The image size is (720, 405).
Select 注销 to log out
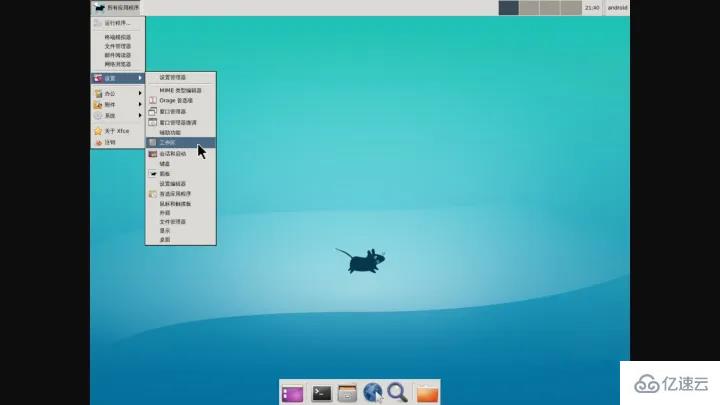111,142
